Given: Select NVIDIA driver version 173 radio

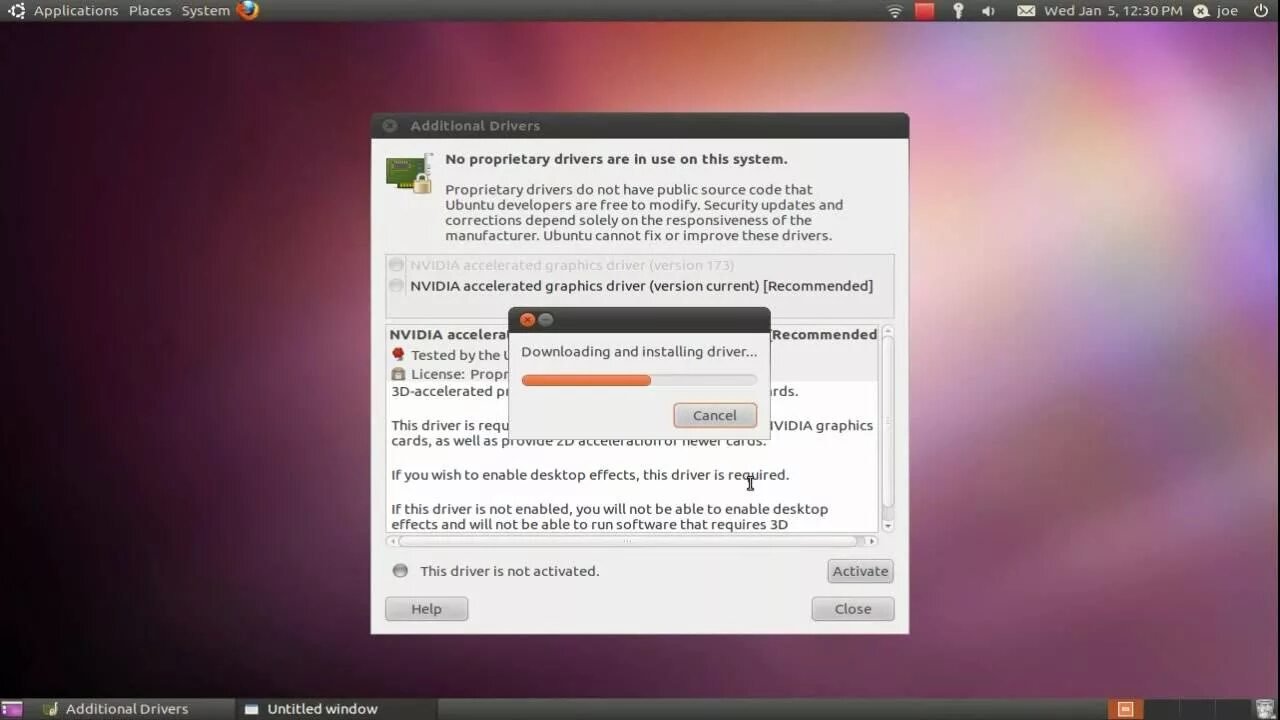Looking at the screenshot, I should (x=397, y=265).
